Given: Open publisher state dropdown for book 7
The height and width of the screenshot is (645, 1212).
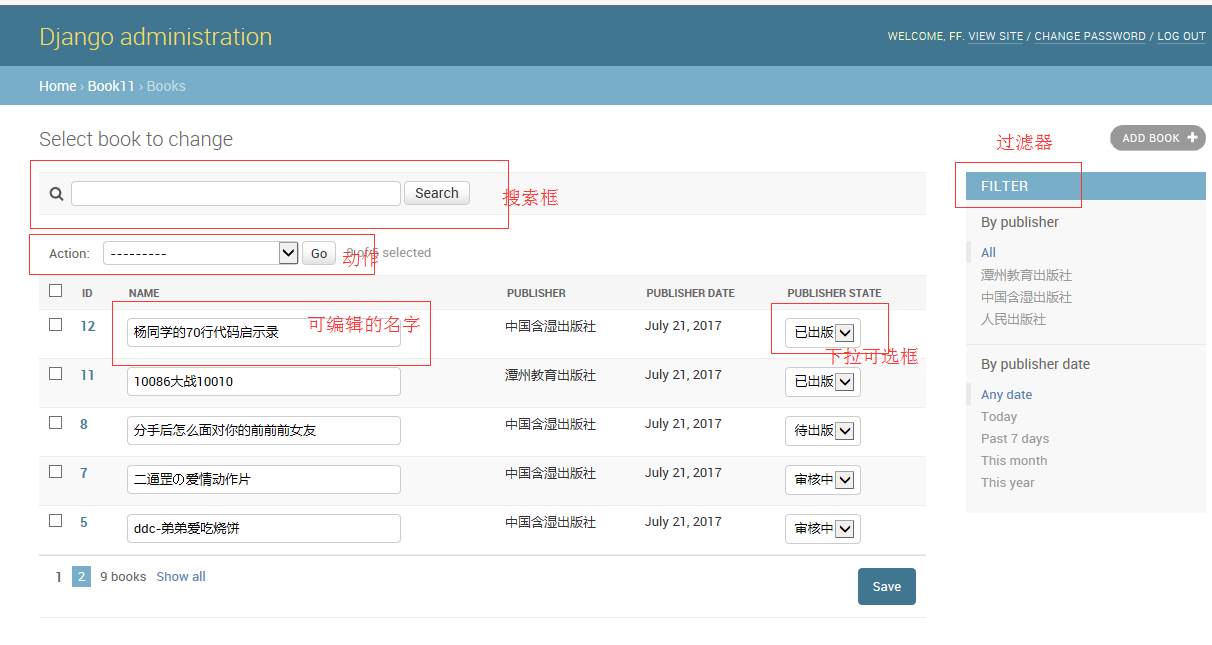Looking at the screenshot, I should 822,480.
